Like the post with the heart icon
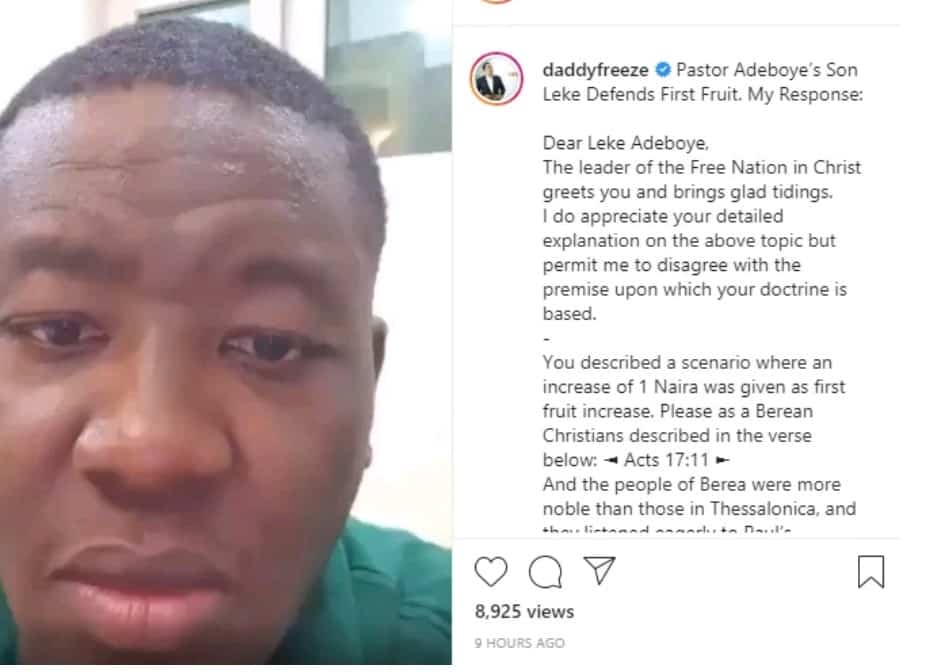Screen dimensions: 937x672 pos(491,571)
